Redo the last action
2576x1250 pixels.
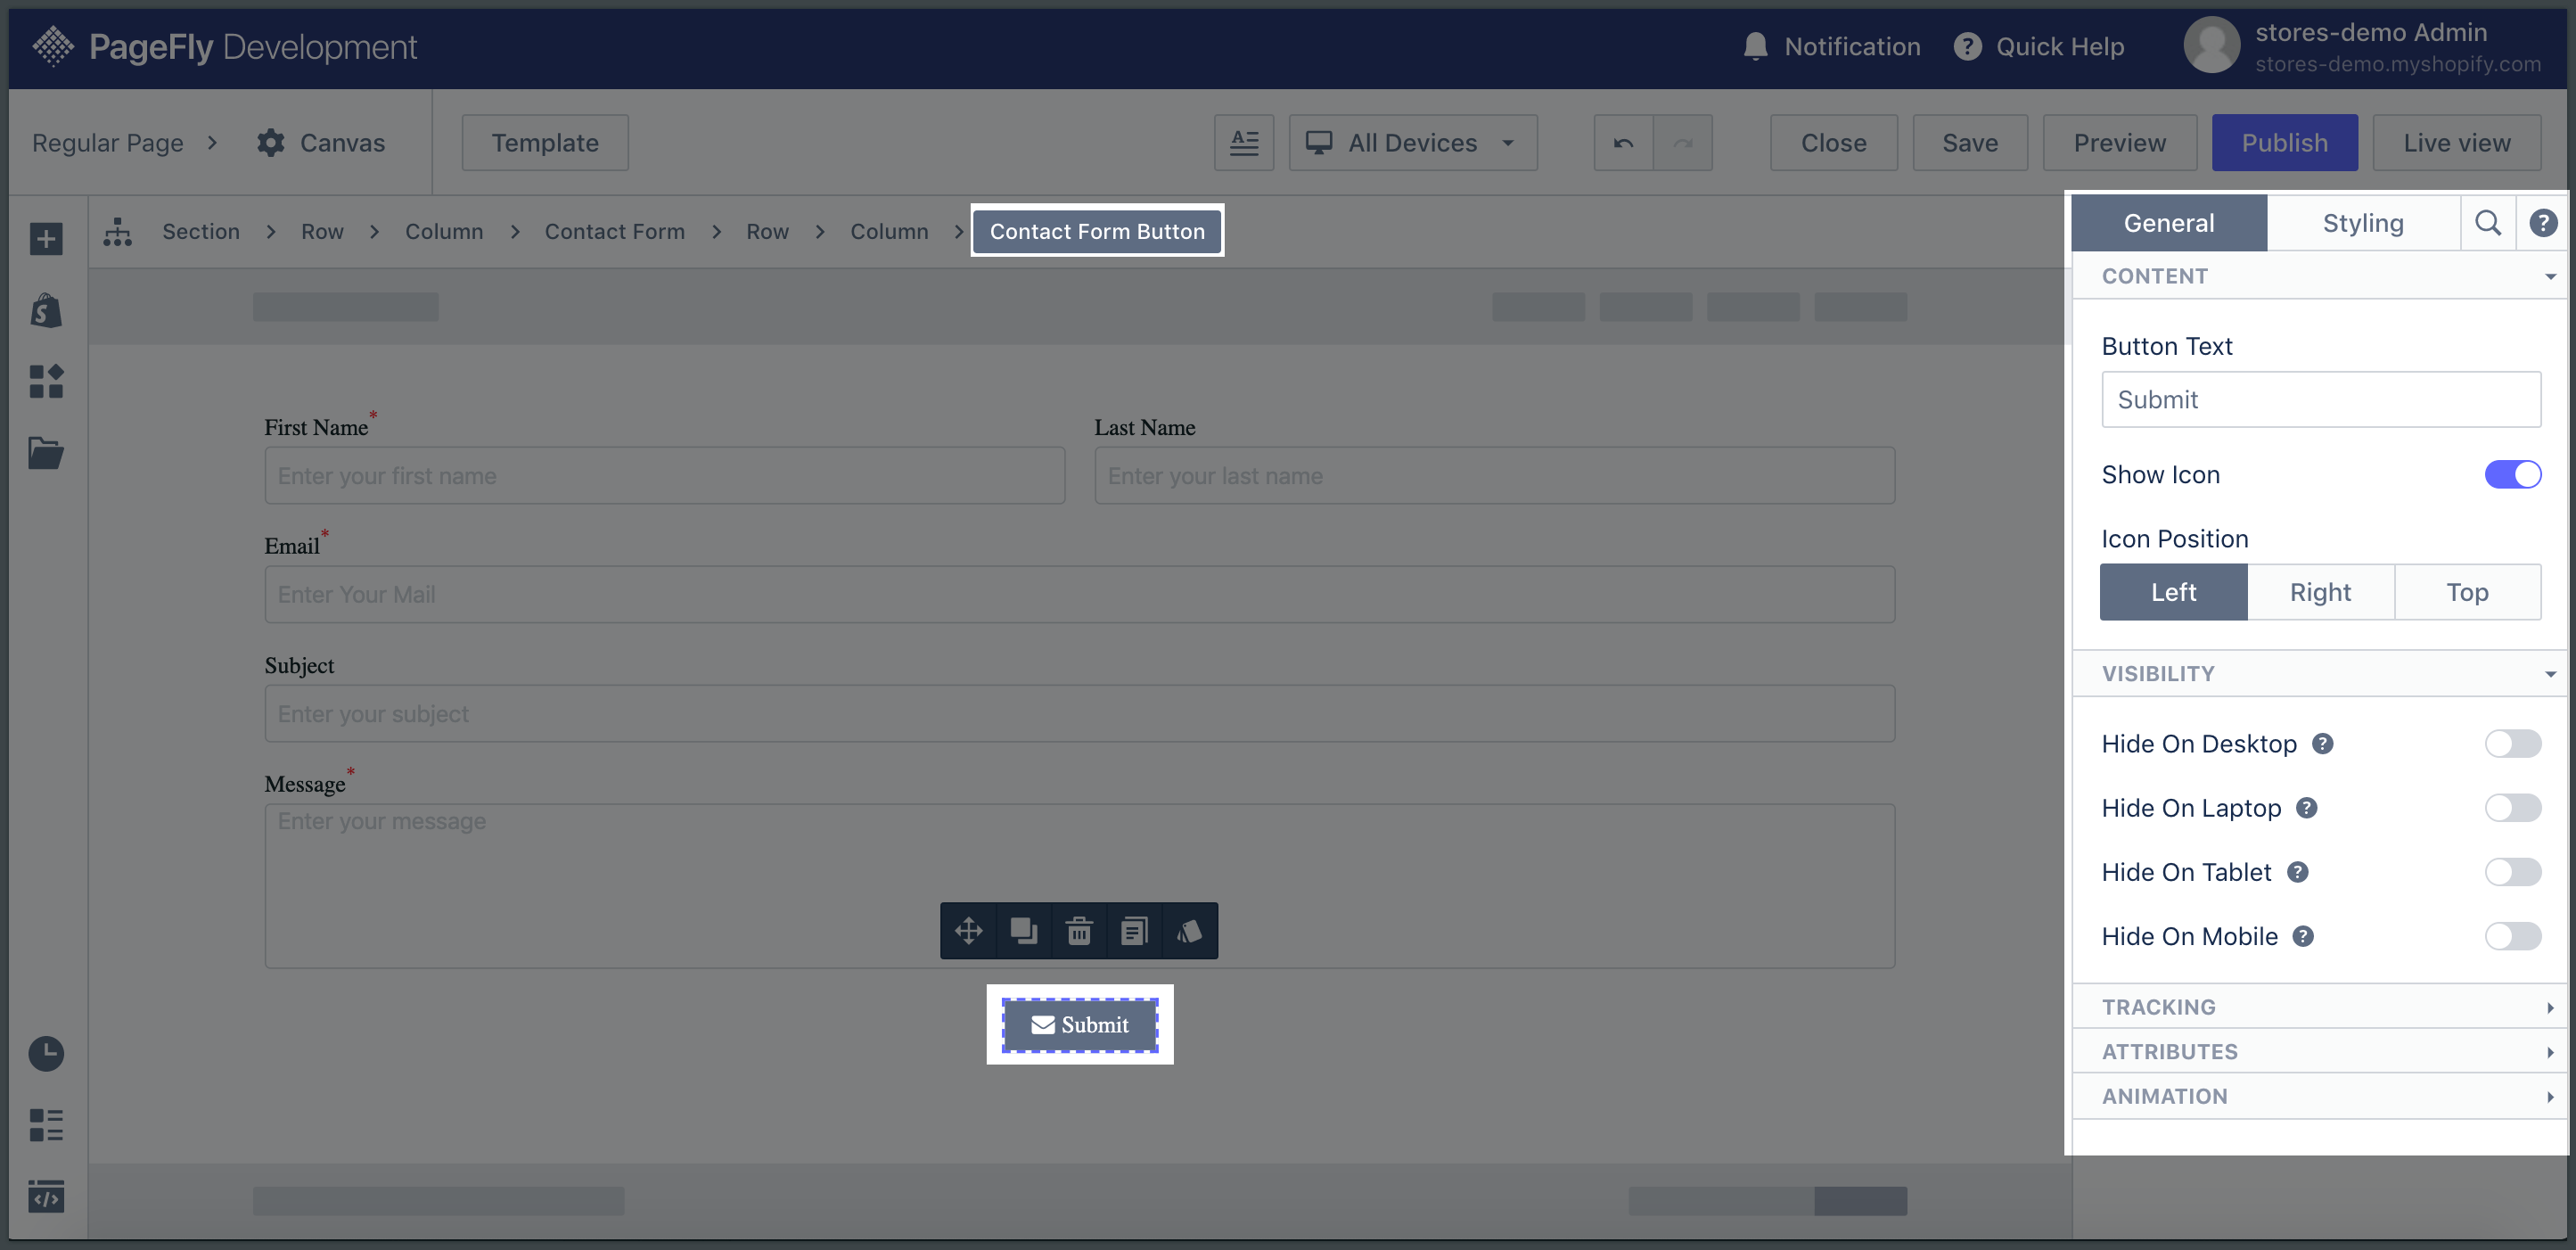click(x=1683, y=143)
